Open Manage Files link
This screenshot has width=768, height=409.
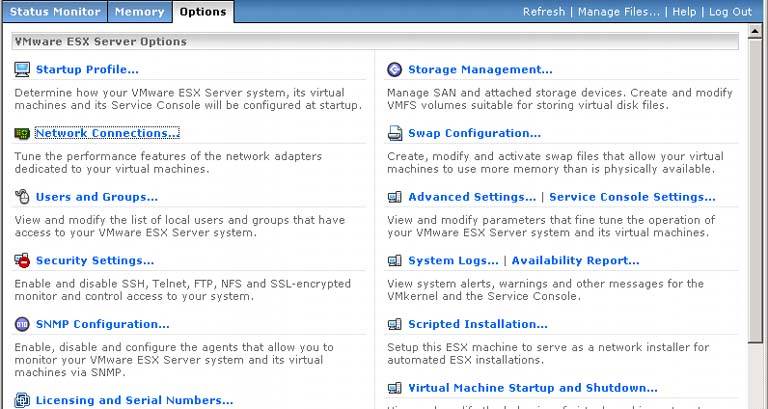click(616, 12)
